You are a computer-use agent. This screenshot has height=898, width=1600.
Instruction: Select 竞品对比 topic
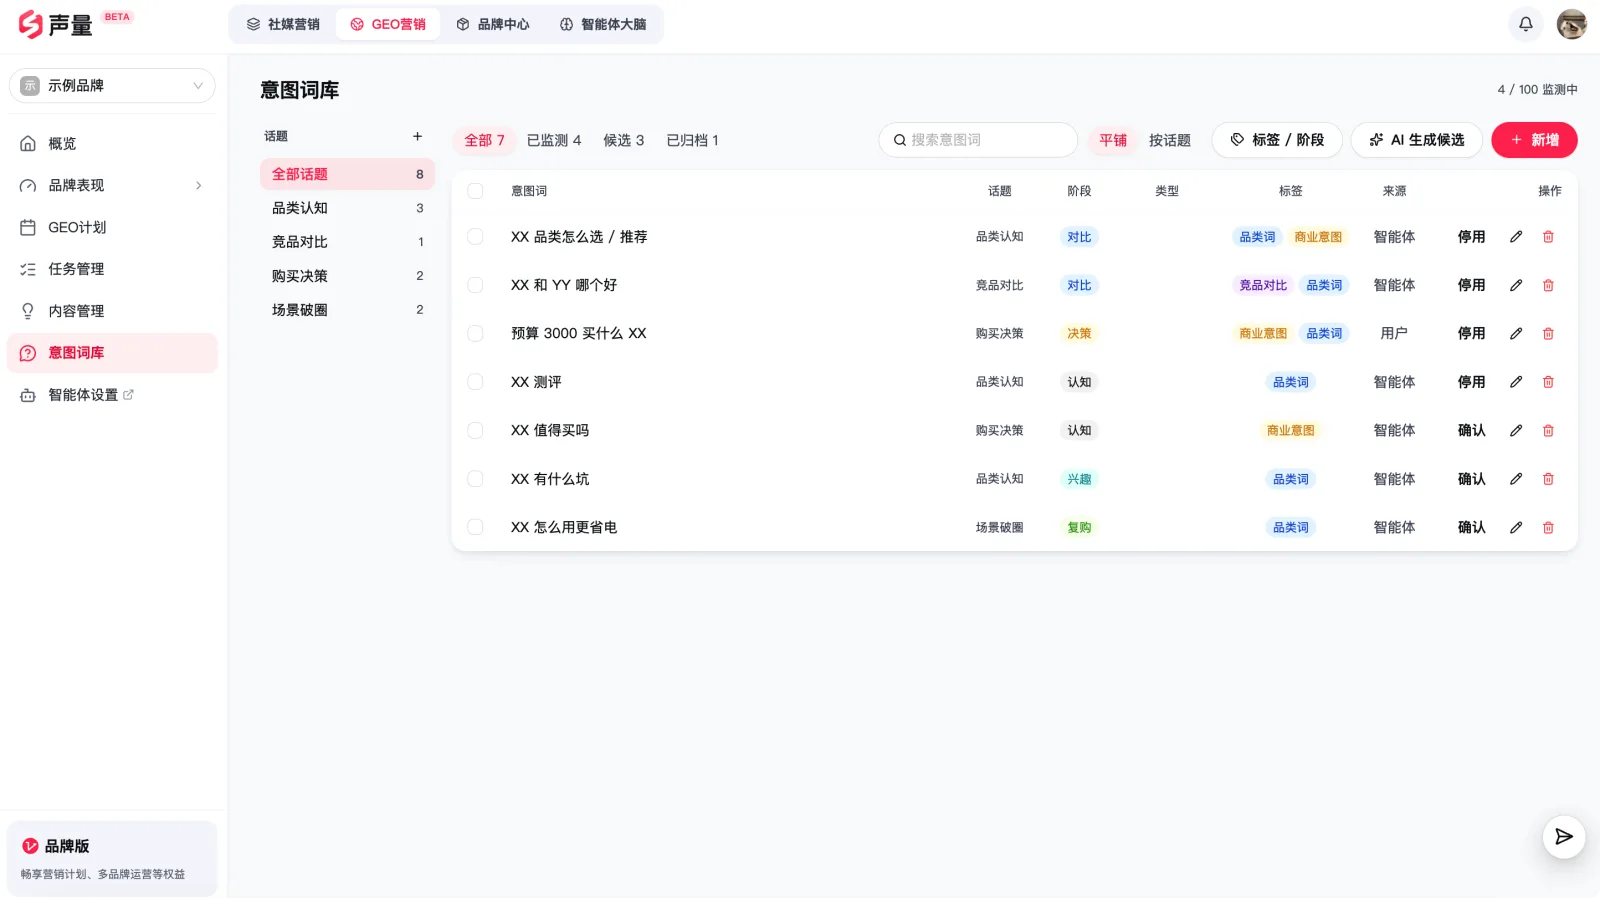pos(347,242)
